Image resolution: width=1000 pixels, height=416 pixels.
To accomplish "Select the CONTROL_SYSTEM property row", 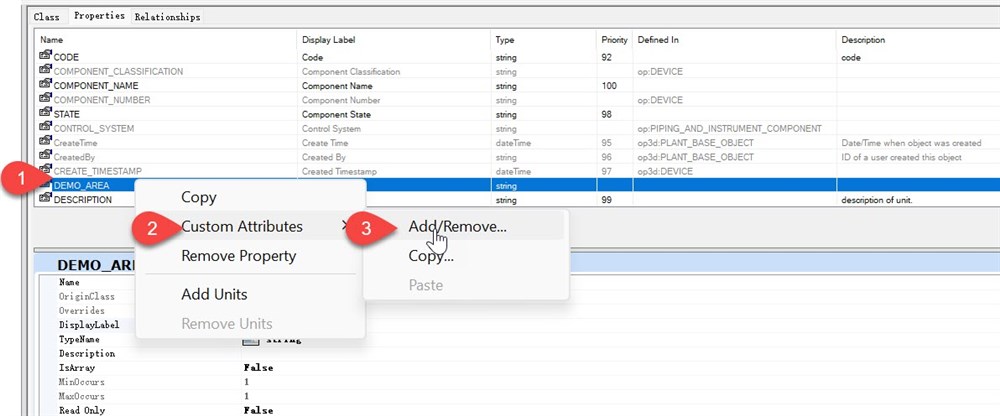I will [x=518, y=128].
